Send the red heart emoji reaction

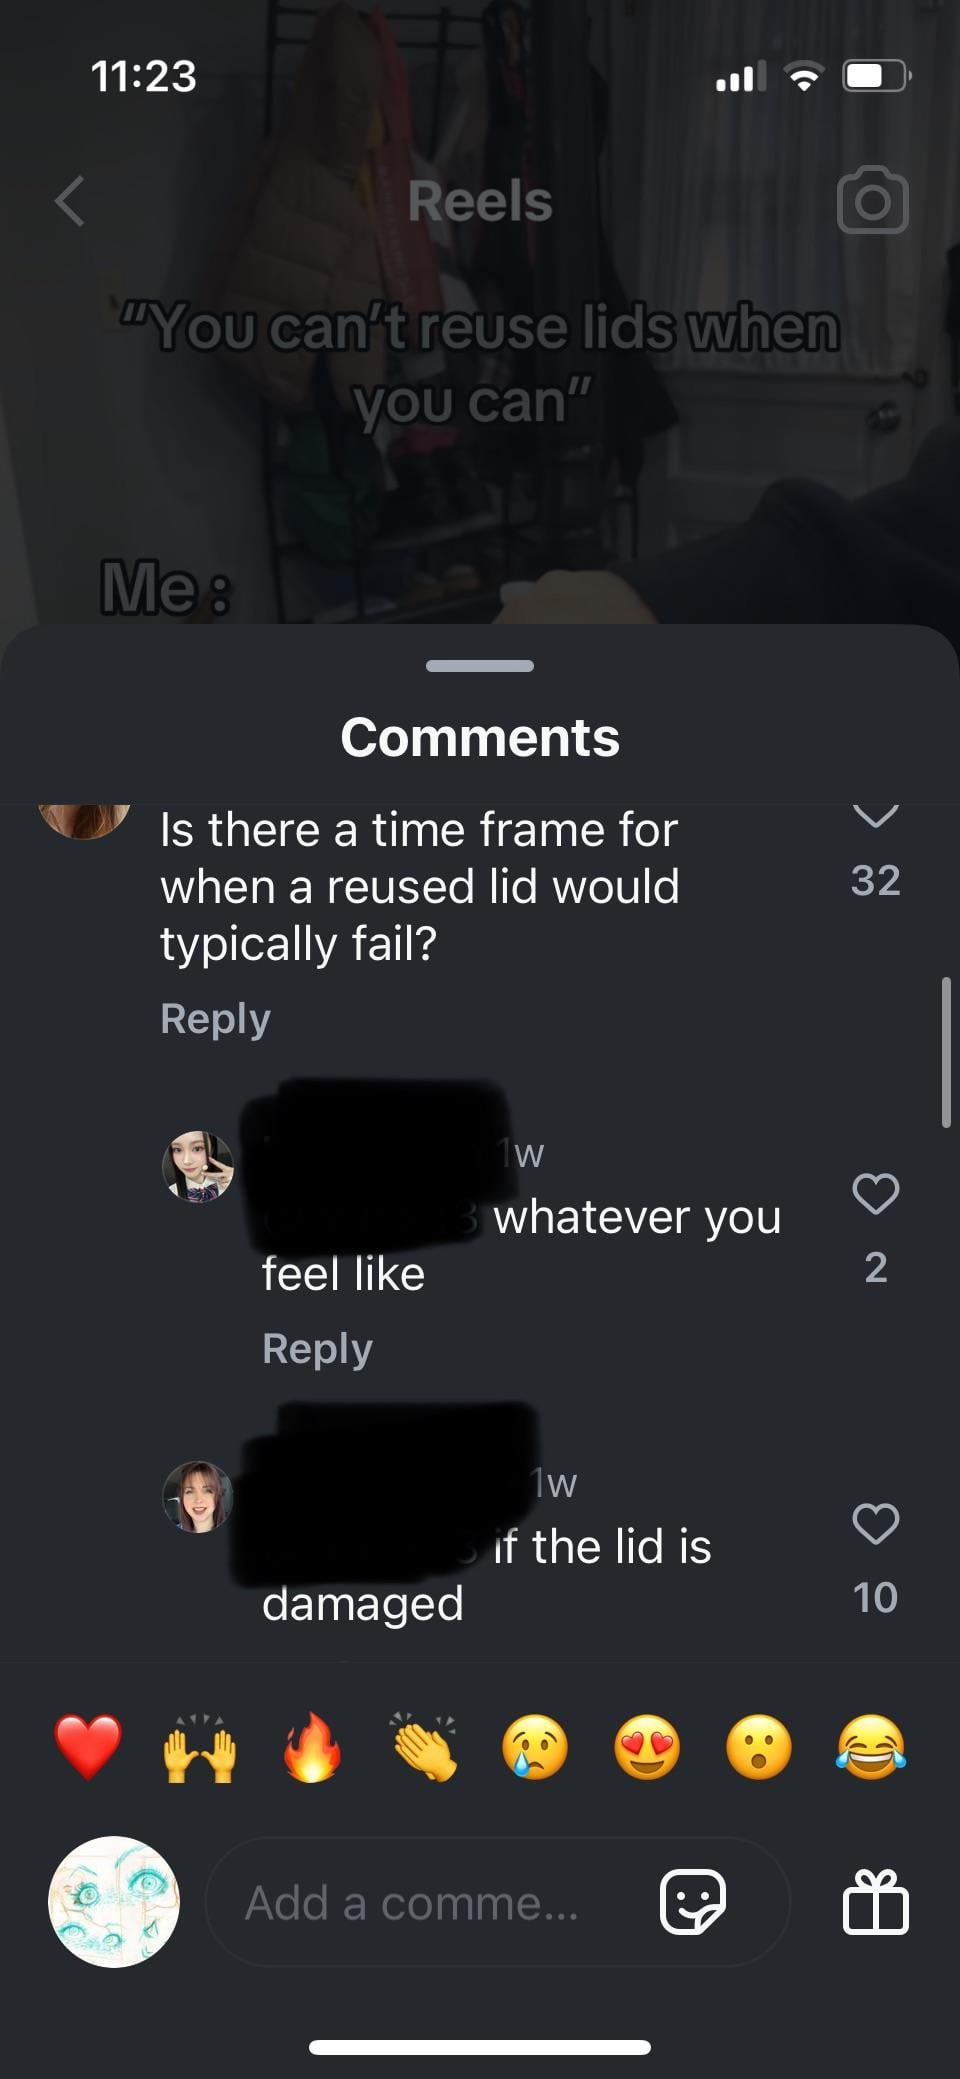coord(88,1747)
